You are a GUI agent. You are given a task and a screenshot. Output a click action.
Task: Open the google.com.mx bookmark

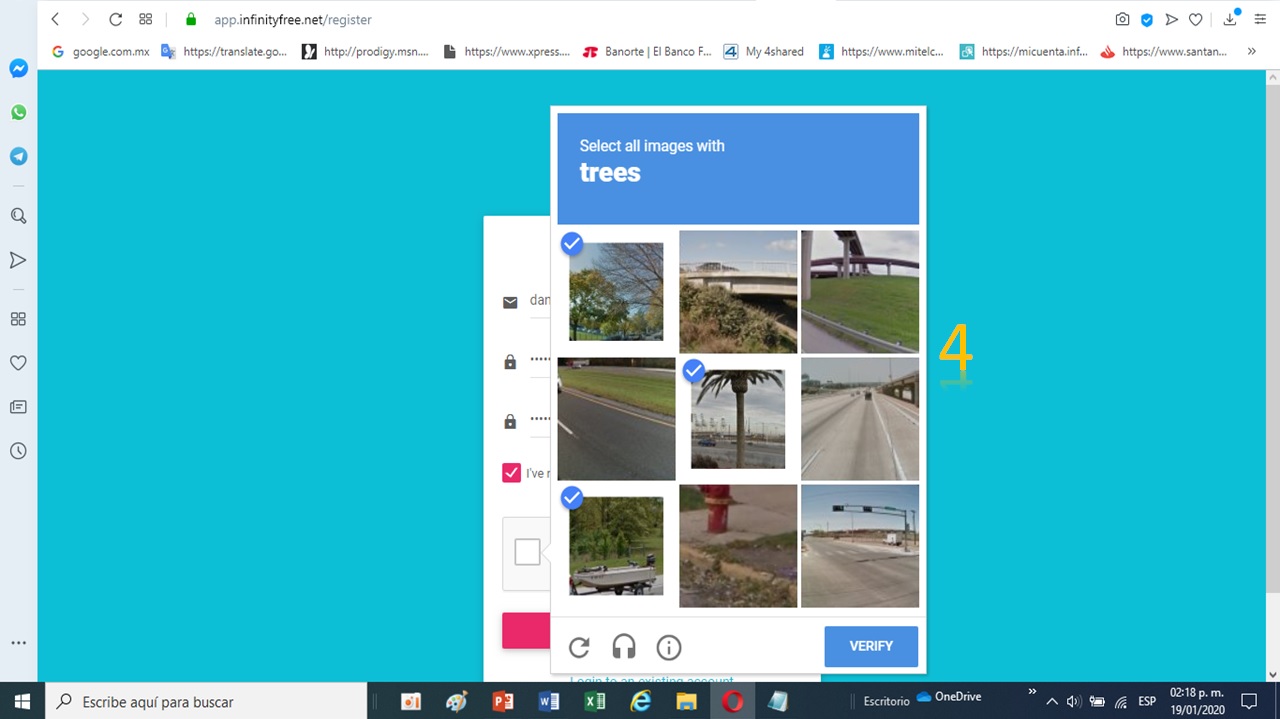coord(100,52)
